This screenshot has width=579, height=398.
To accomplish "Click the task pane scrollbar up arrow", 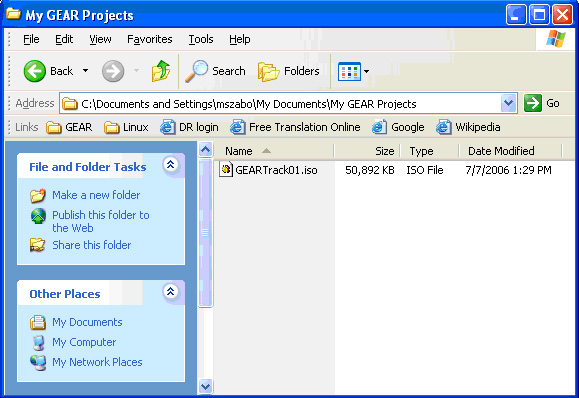I will click(205, 150).
